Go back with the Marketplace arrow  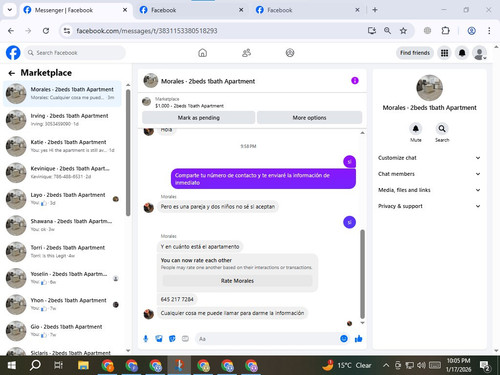click(12, 73)
